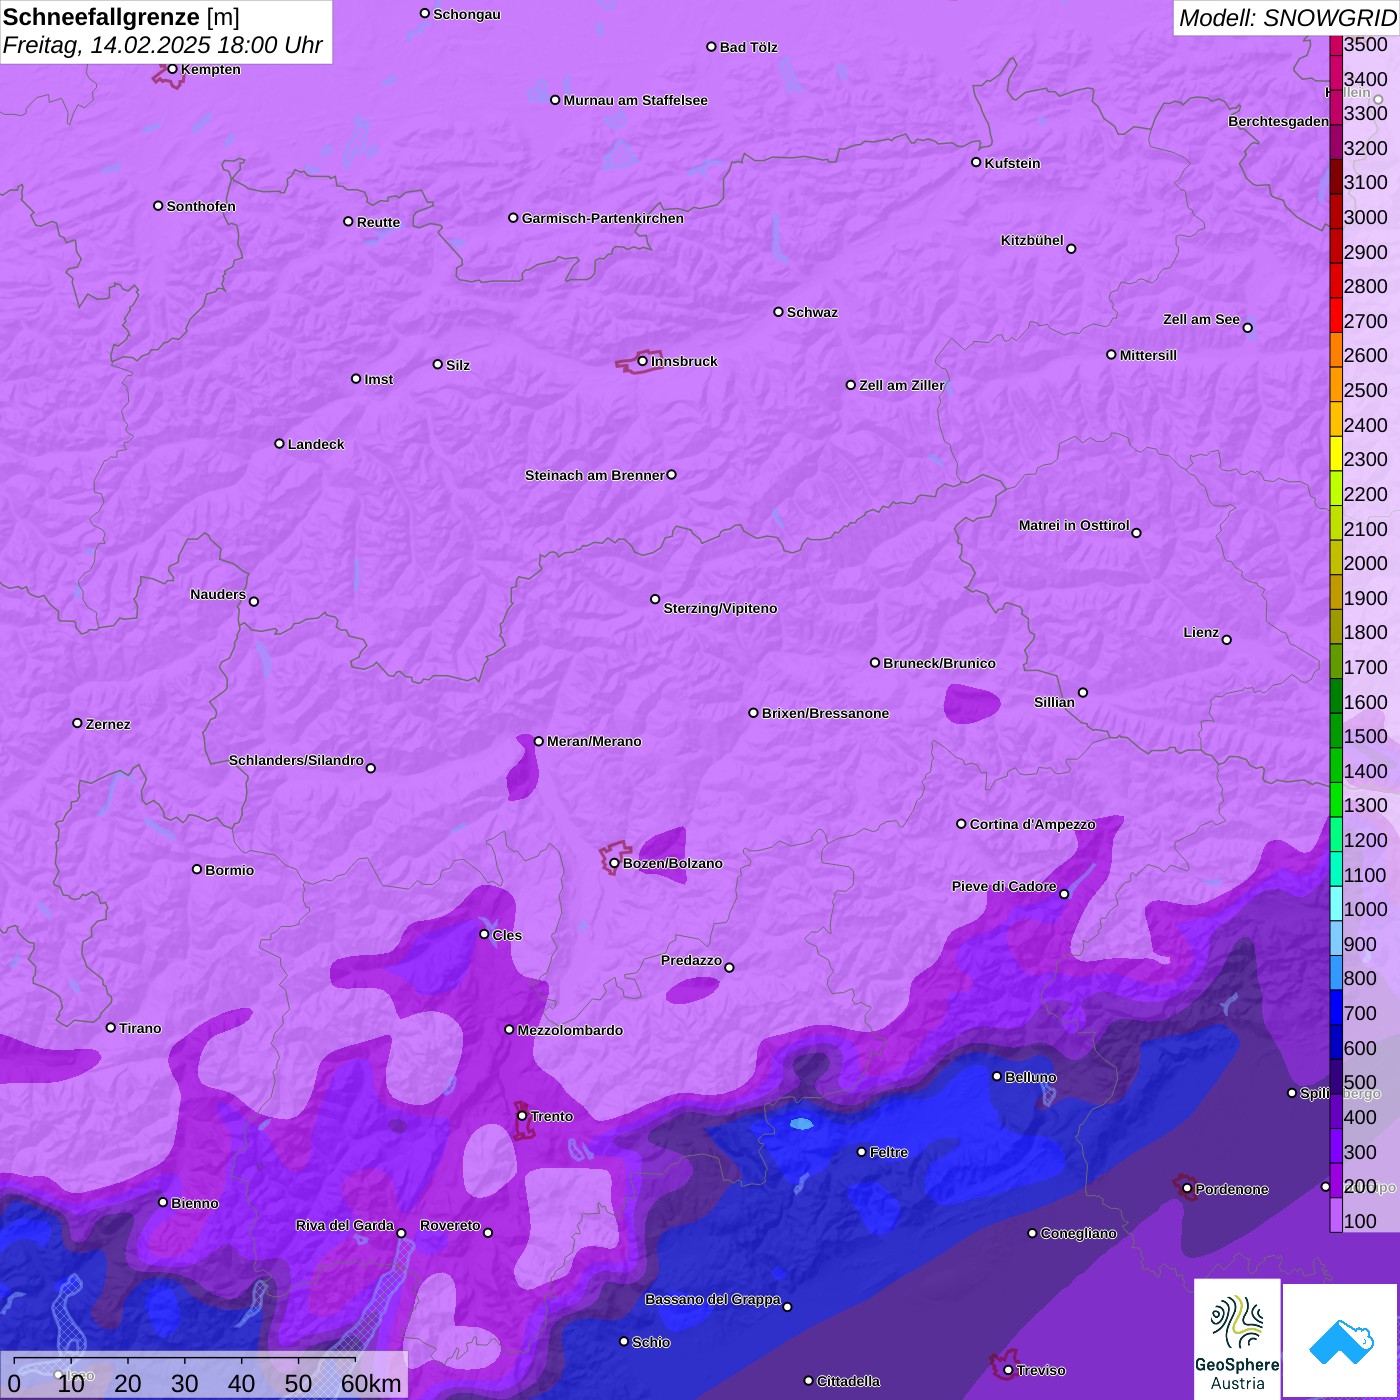Click the Kempten city marker
Viewport: 1400px width, 1400px height.
click(172, 69)
